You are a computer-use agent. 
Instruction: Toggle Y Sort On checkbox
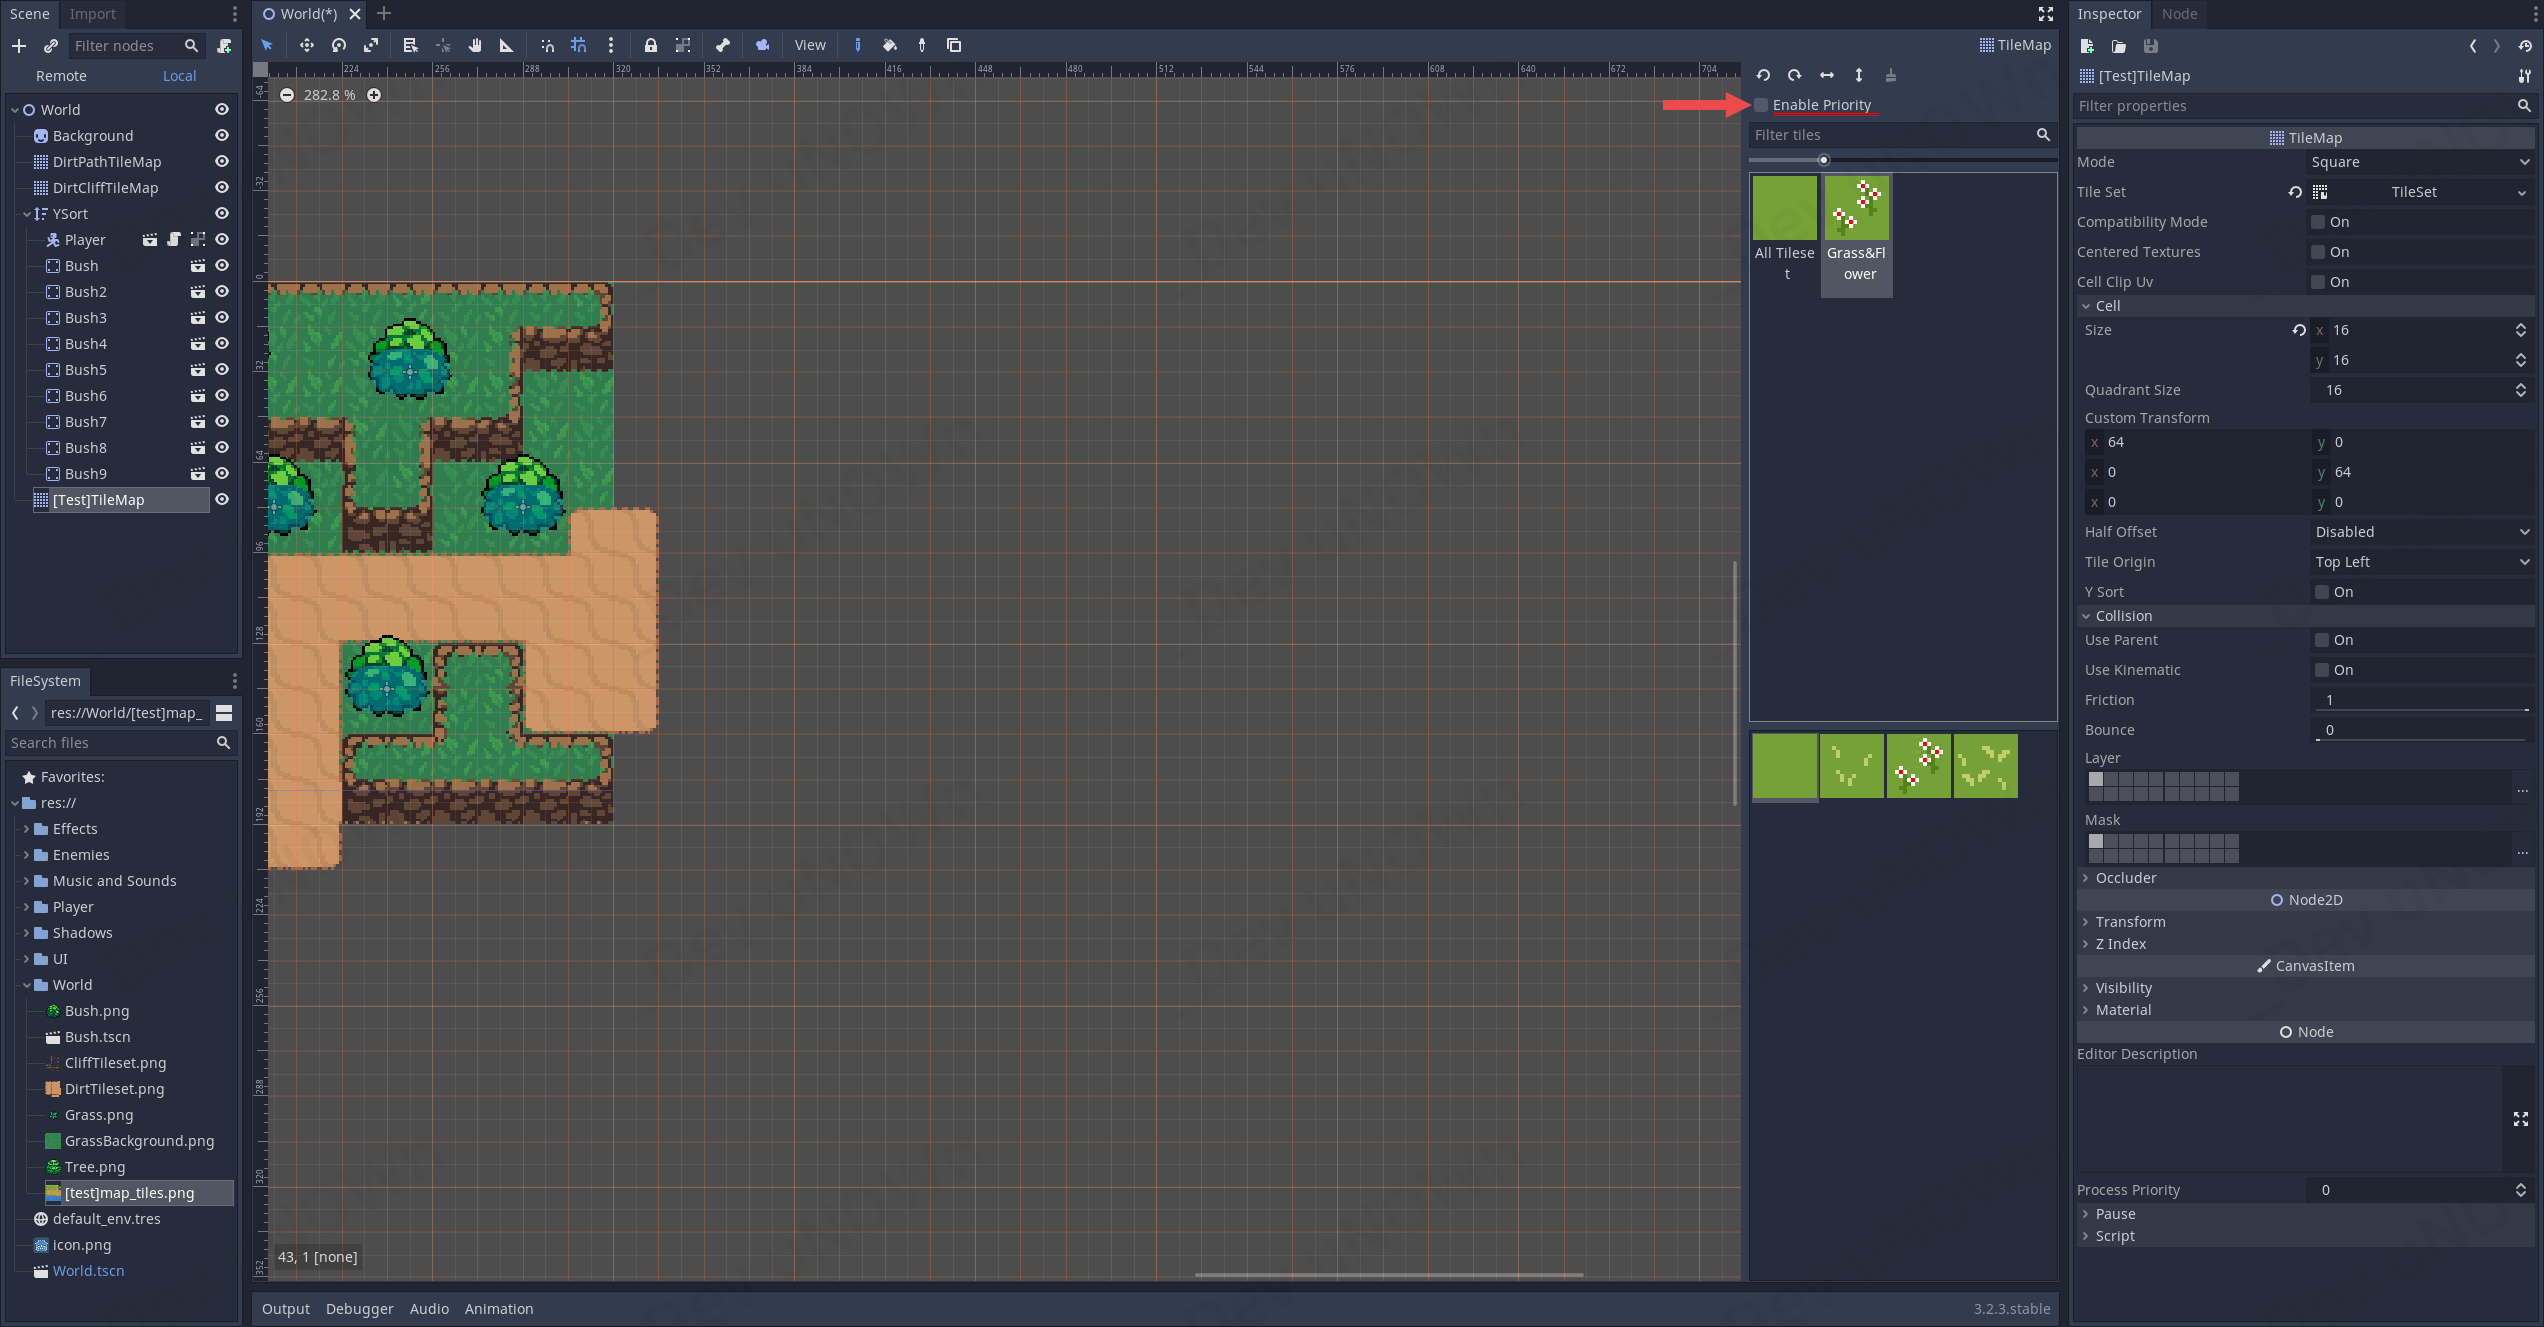tap(2322, 592)
